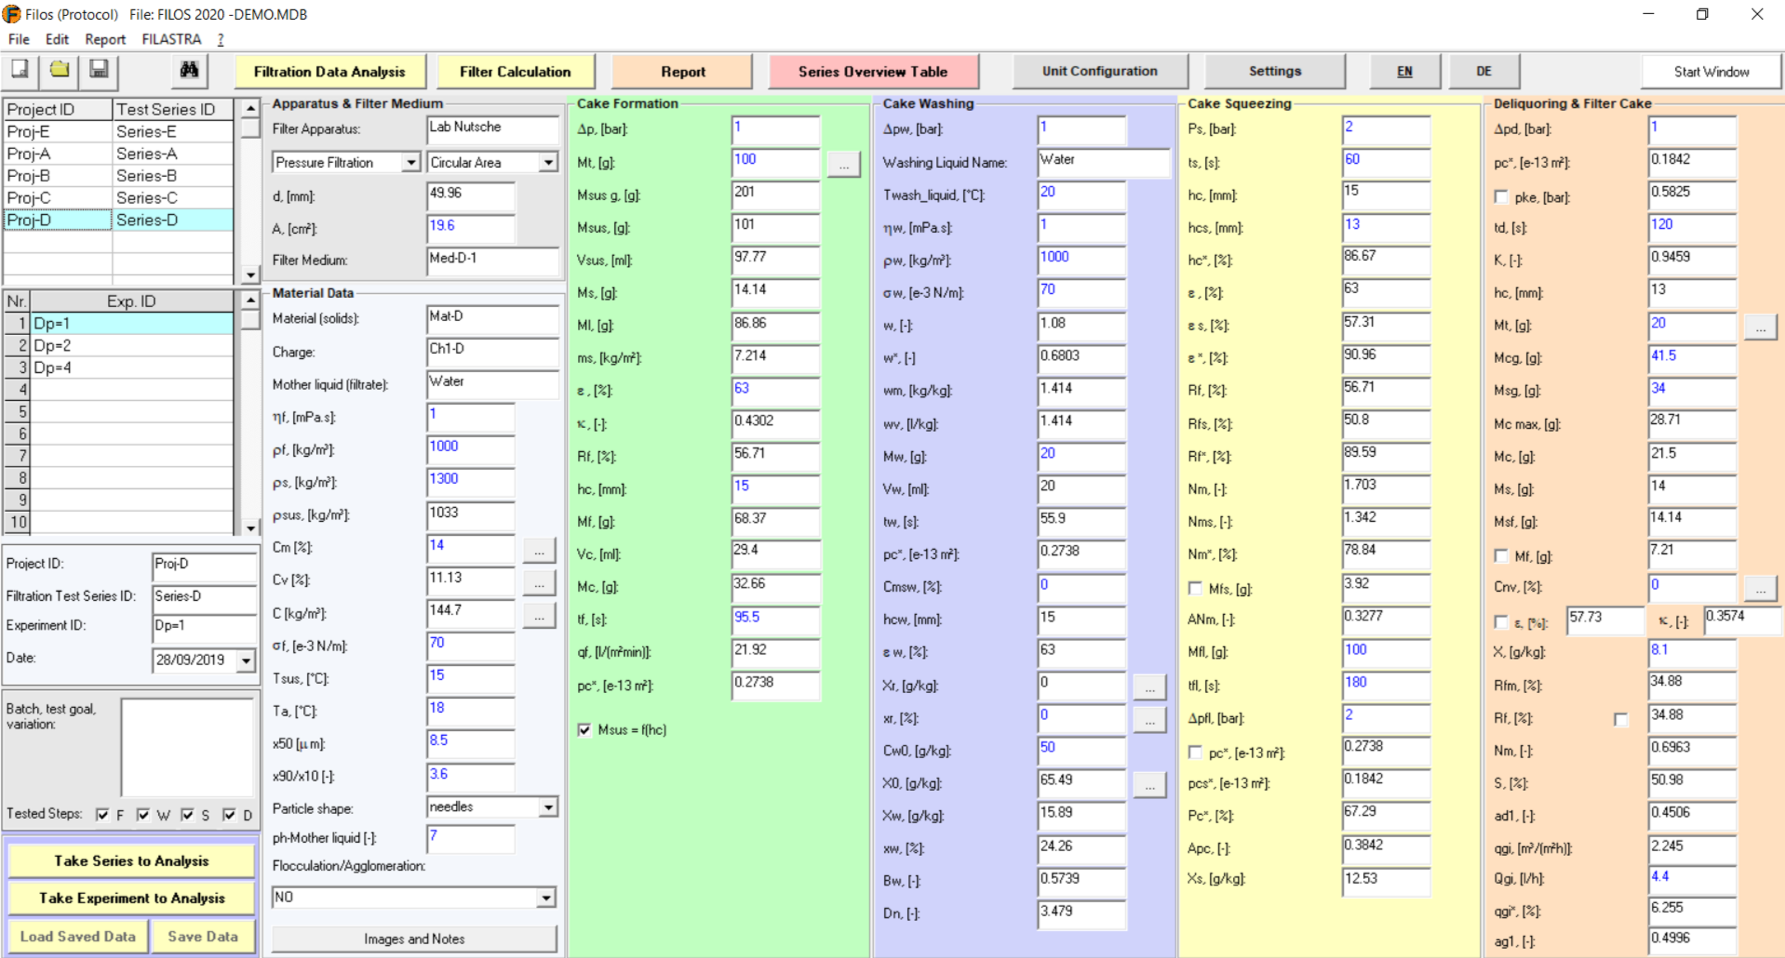Toggle the Msus = f(hc) checkbox
The image size is (1785, 958).
pos(584,730)
